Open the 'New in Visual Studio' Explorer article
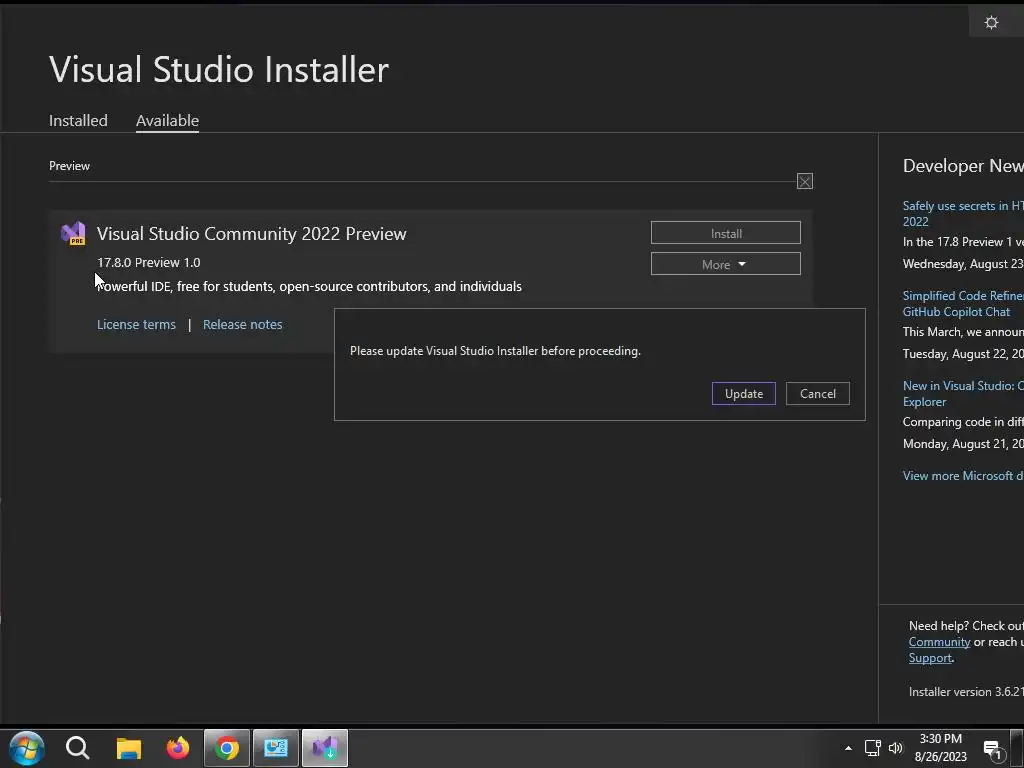This screenshot has width=1024, height=768. (963, 394)
